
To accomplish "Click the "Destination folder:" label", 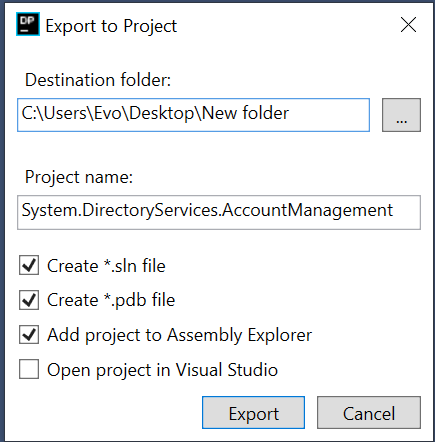I will pyautogui.click(x=98, y=80).
